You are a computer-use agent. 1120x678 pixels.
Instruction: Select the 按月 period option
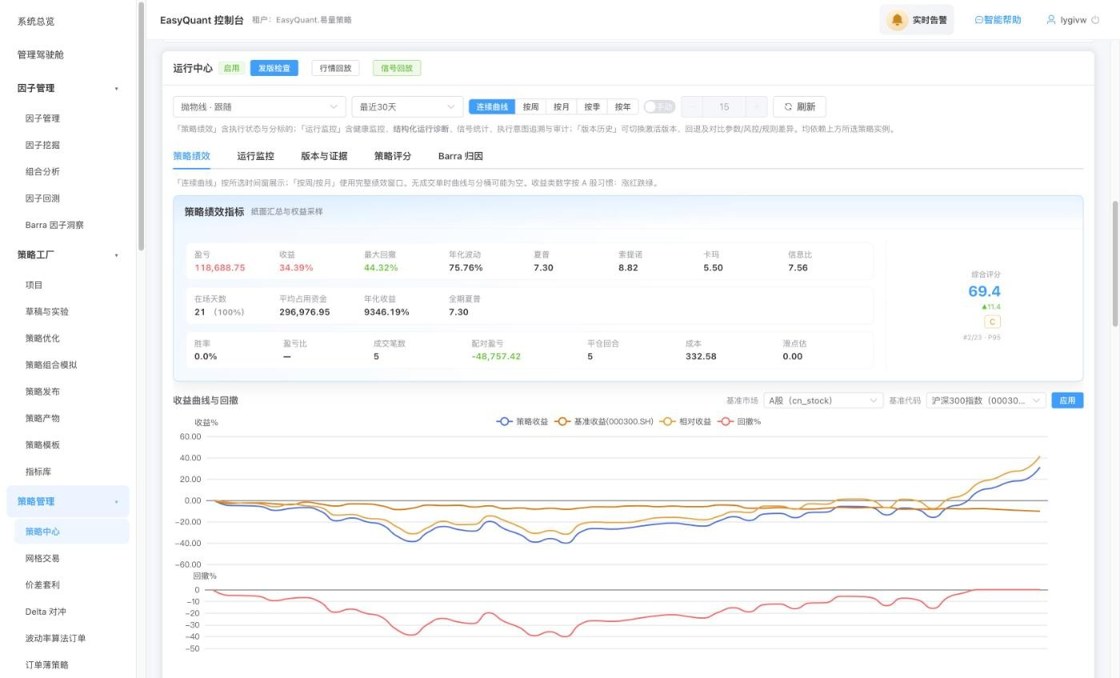561,106
